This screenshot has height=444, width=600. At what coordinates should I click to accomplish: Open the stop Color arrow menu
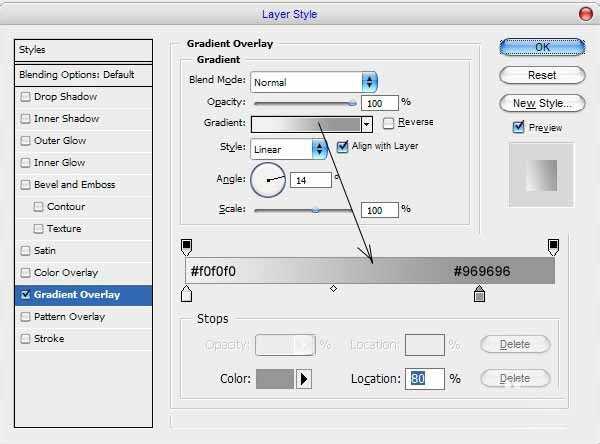point(305,378)
